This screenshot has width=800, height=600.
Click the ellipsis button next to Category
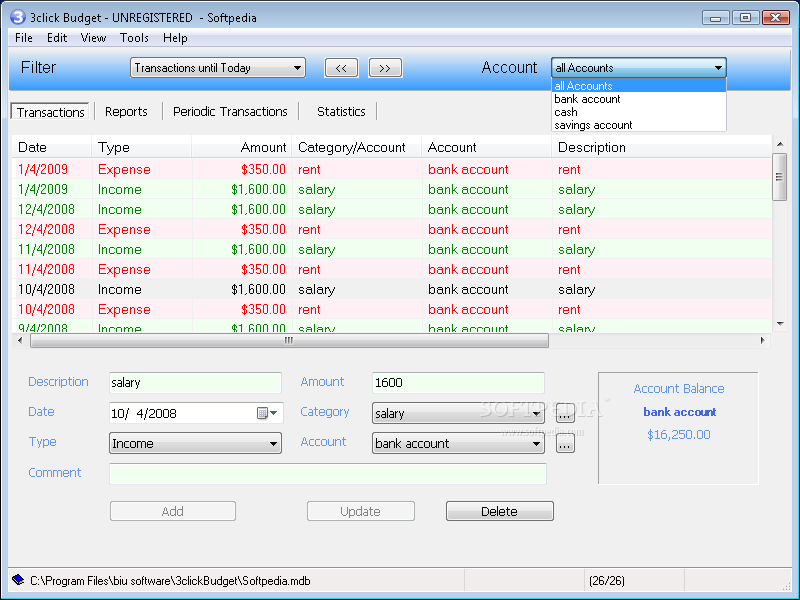[565, 413]
